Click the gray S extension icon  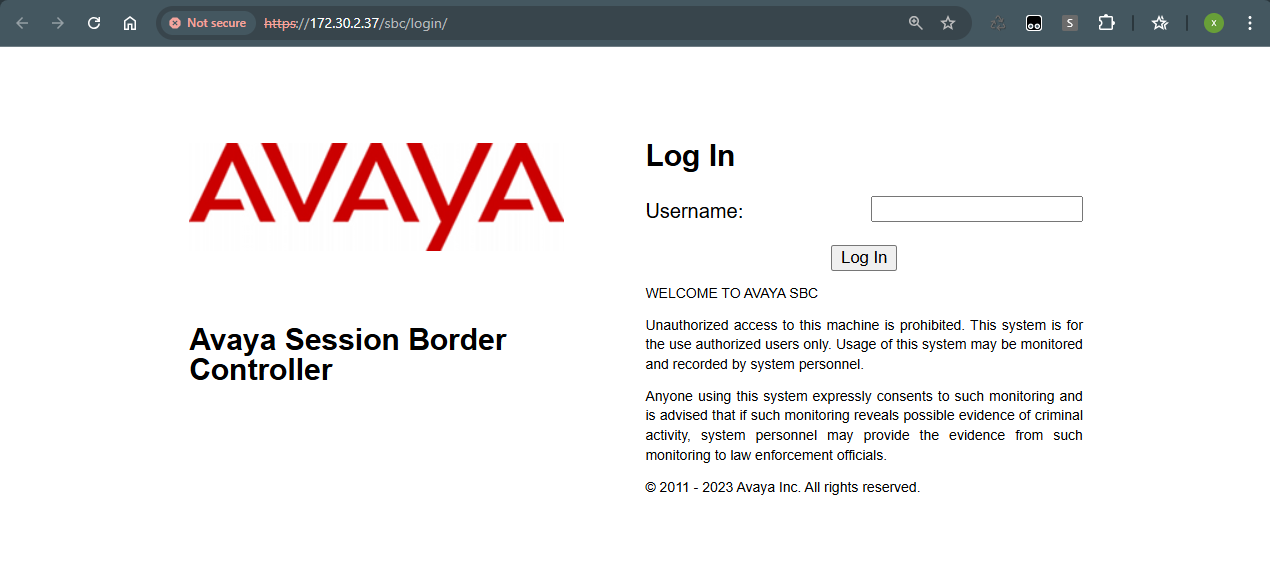[x=1070, y=23]
